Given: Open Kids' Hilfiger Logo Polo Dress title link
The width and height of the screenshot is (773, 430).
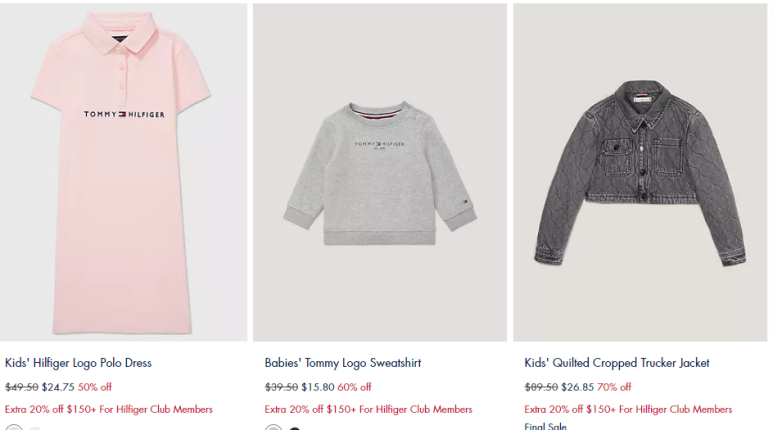Looking at the screenshot, I should [78, 363].
